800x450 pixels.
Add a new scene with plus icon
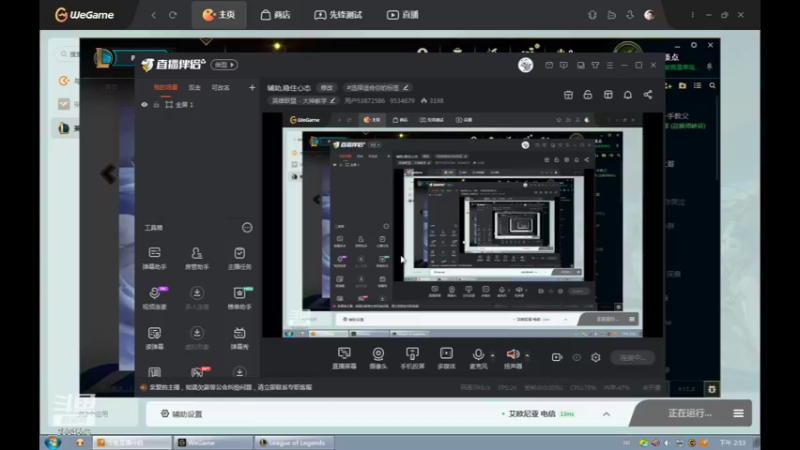[x=252, y=88]
